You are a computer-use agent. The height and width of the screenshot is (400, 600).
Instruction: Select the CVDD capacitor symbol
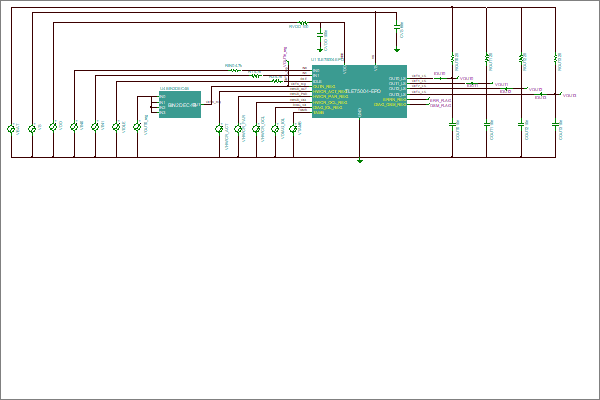(320, 35)
